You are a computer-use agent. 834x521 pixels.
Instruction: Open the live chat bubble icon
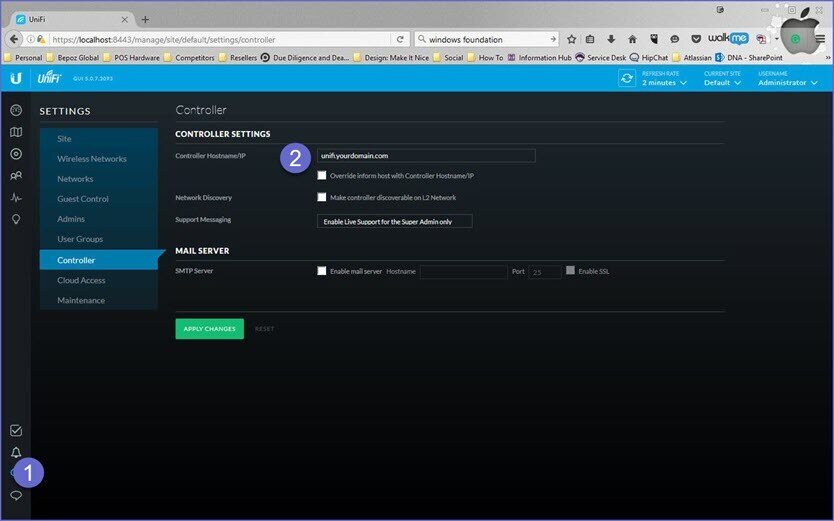16,496
